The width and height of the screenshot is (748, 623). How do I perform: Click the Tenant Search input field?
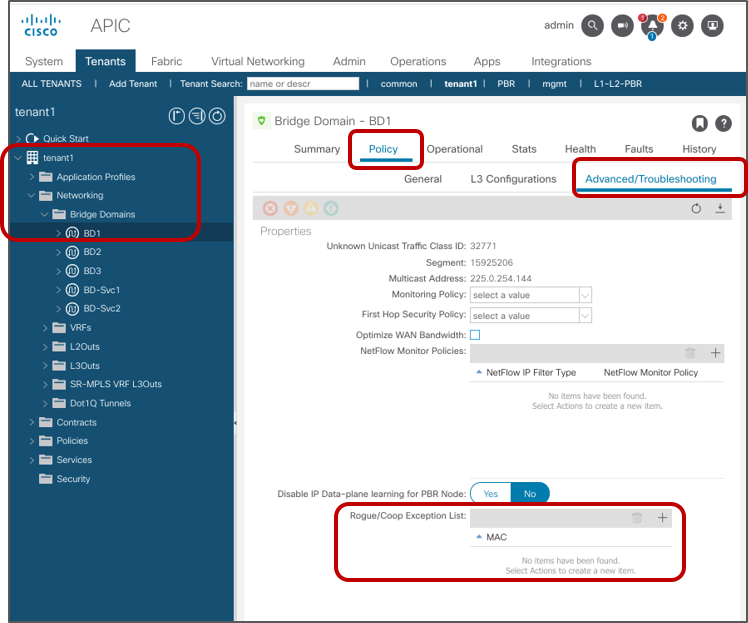click(303, 83)
